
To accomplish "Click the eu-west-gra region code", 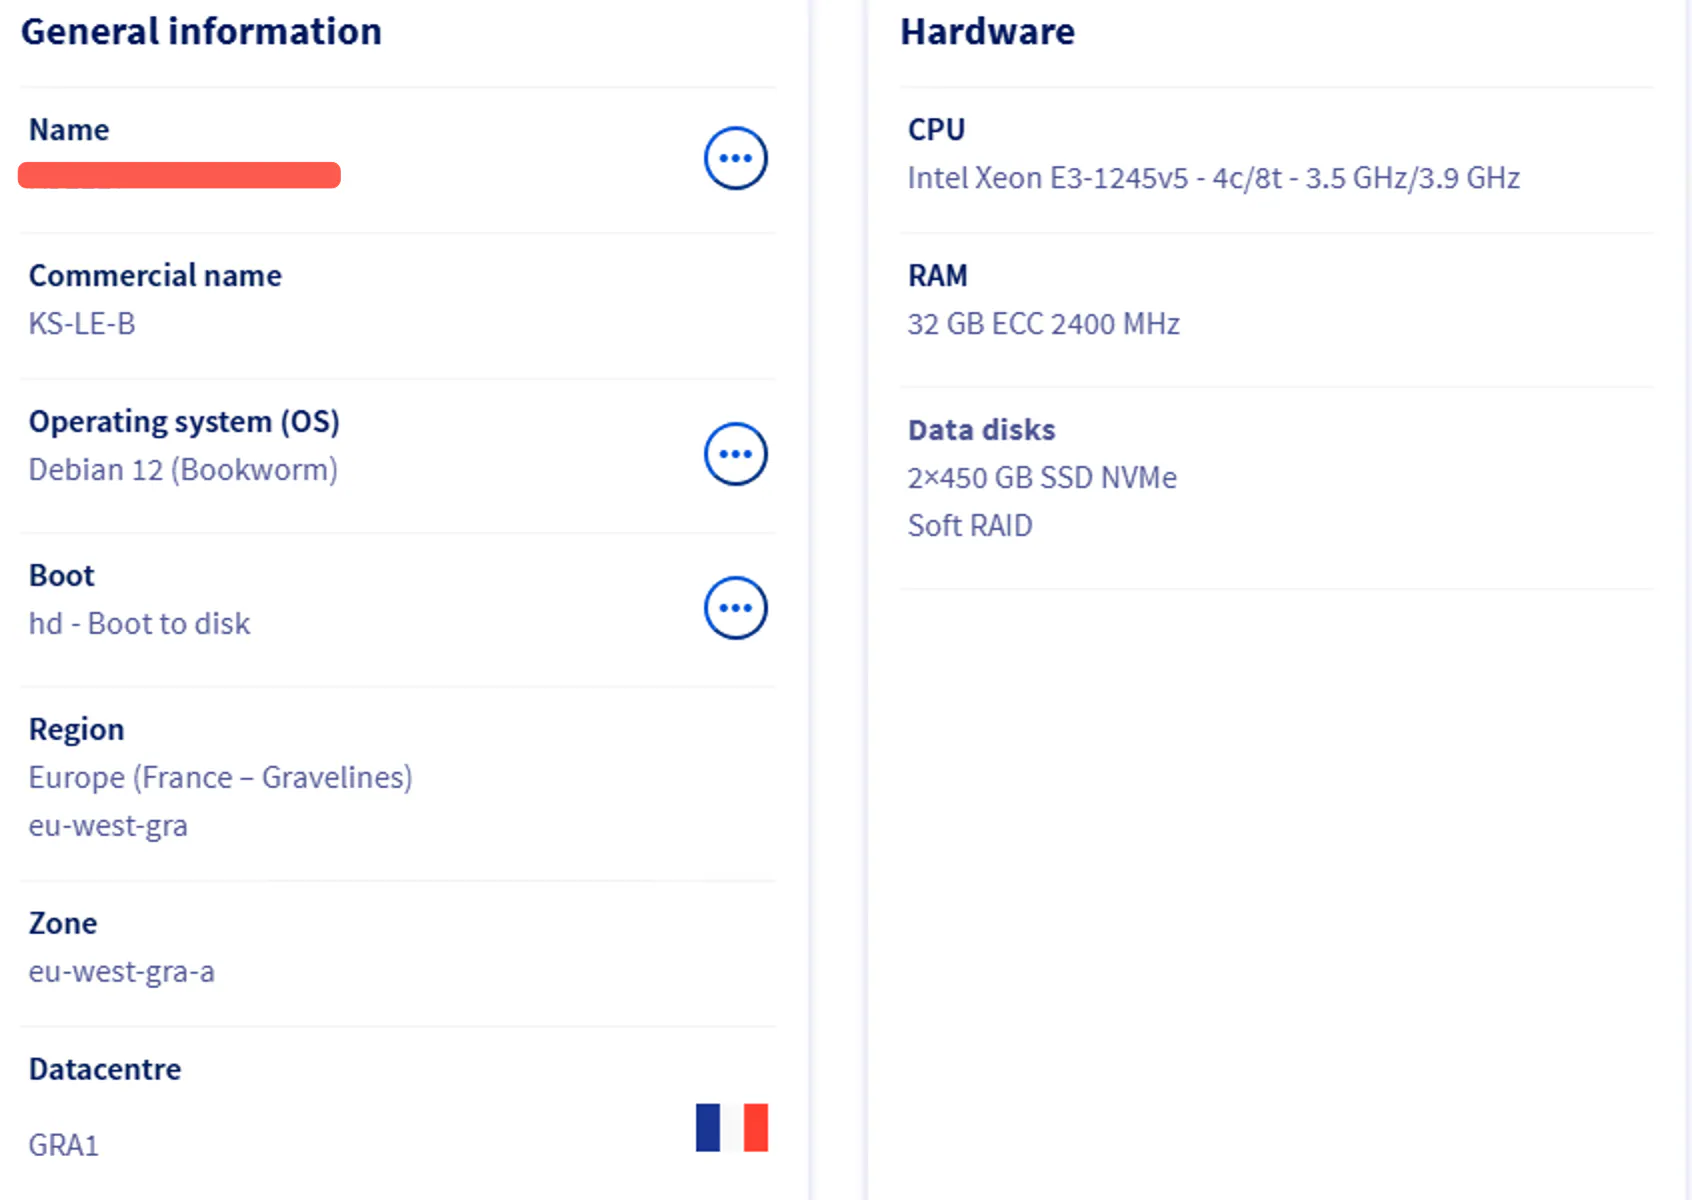I will pyautogui.click(x=108, y=827).
